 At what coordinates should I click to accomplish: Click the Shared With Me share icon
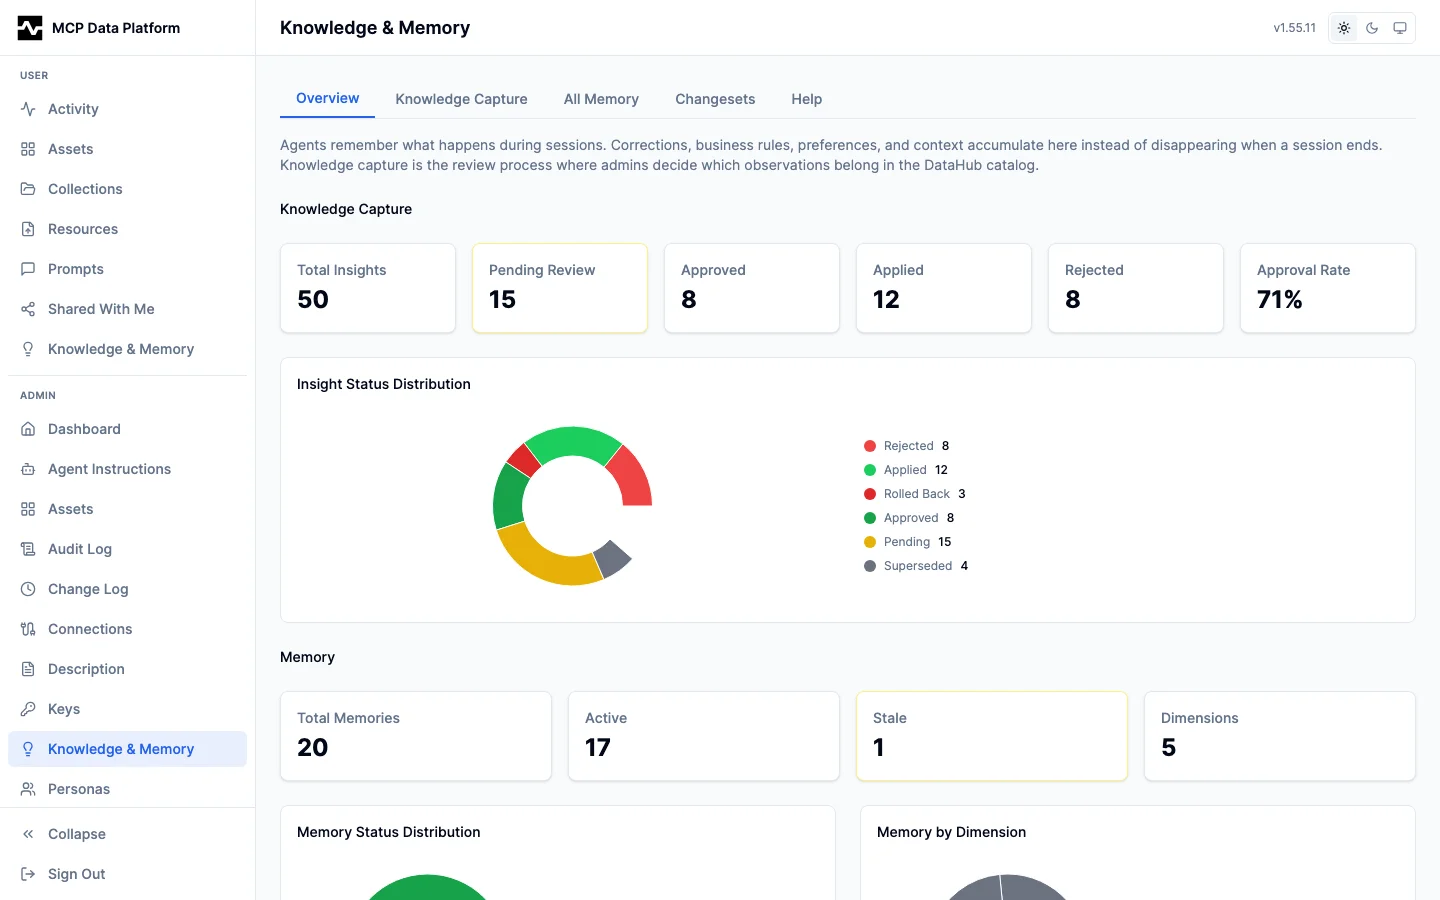28,309
